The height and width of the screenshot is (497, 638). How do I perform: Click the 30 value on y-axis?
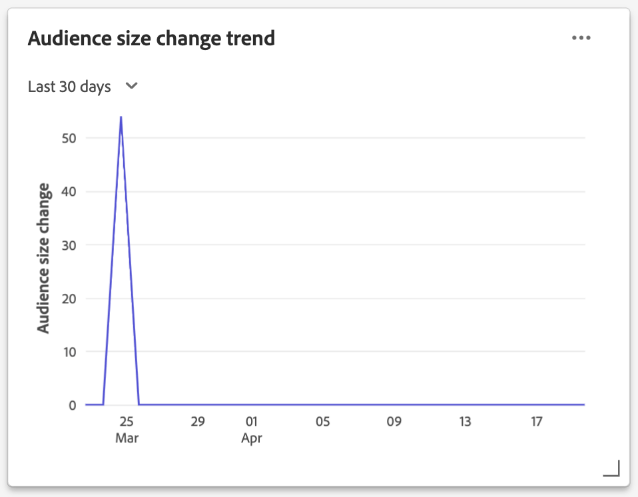point(69,245)
